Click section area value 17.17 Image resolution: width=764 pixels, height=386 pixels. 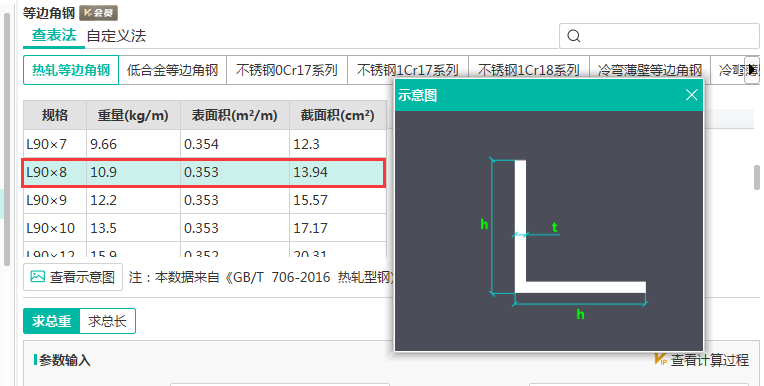coord(310,228)
